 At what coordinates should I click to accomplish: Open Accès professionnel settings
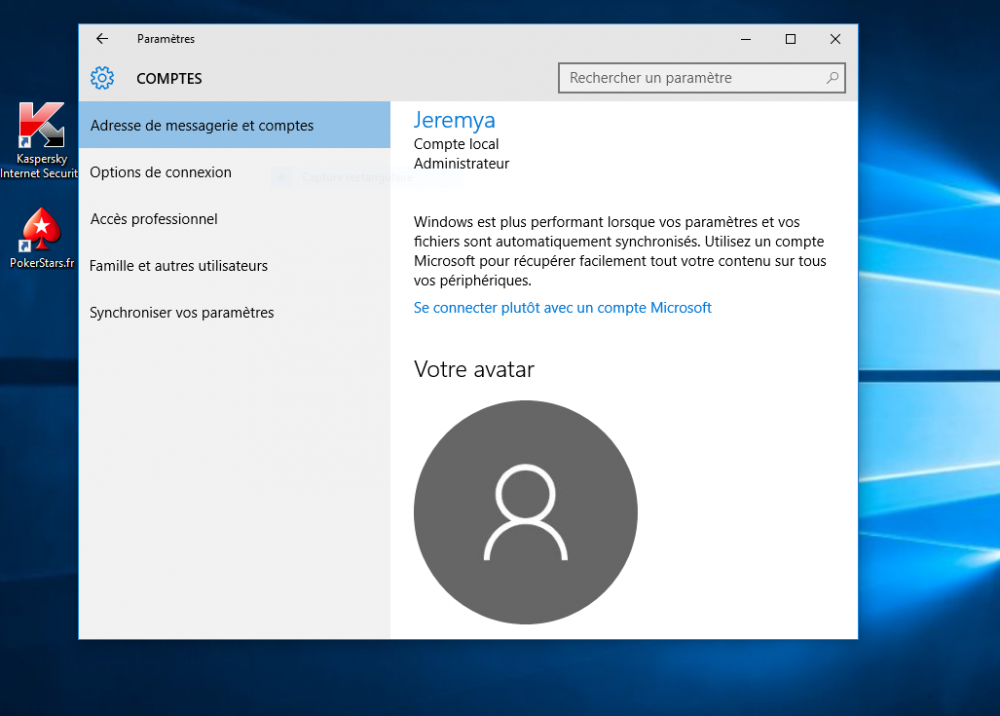click(154, 219)
